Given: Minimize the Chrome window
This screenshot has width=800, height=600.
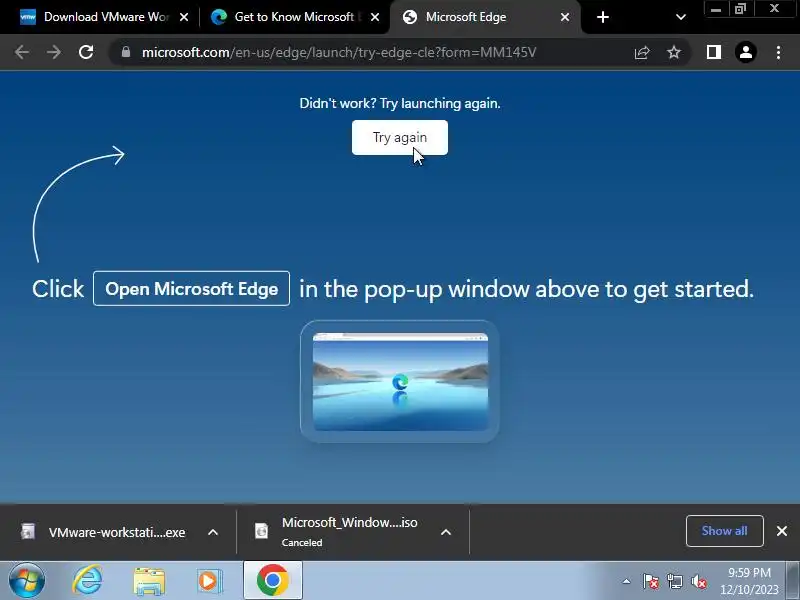Looking at the screenshot, I should click(716, 9).
